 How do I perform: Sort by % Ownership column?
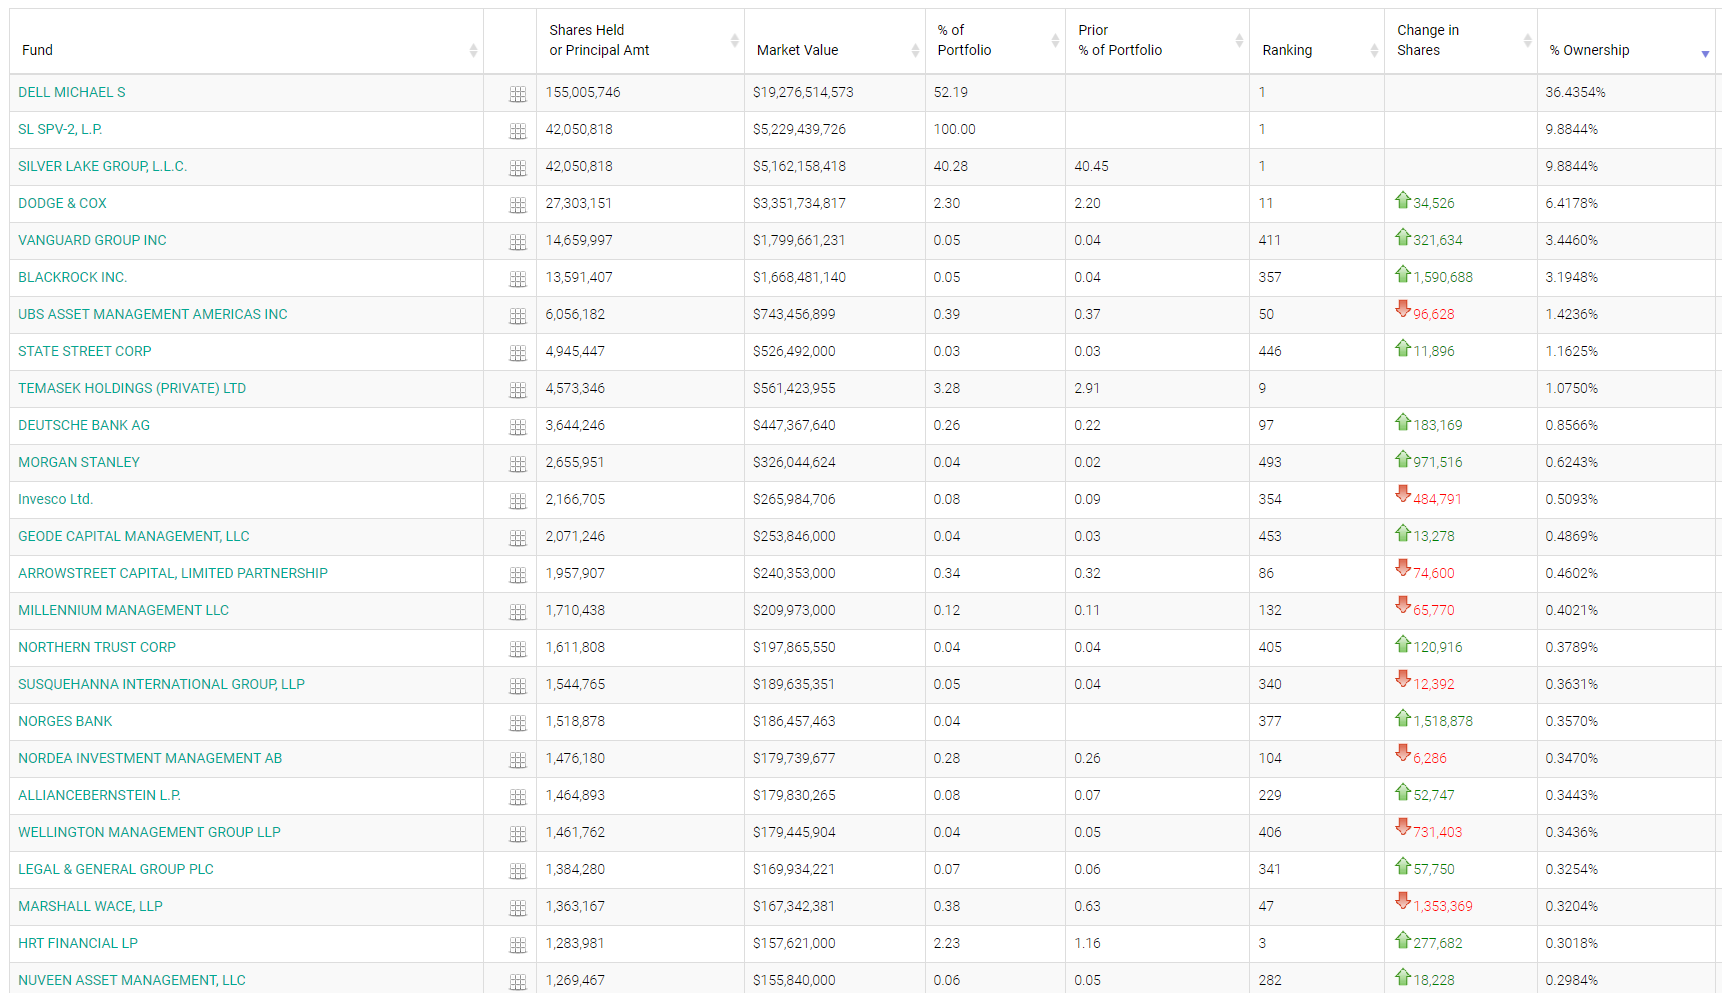click(x=1627, y=42)
